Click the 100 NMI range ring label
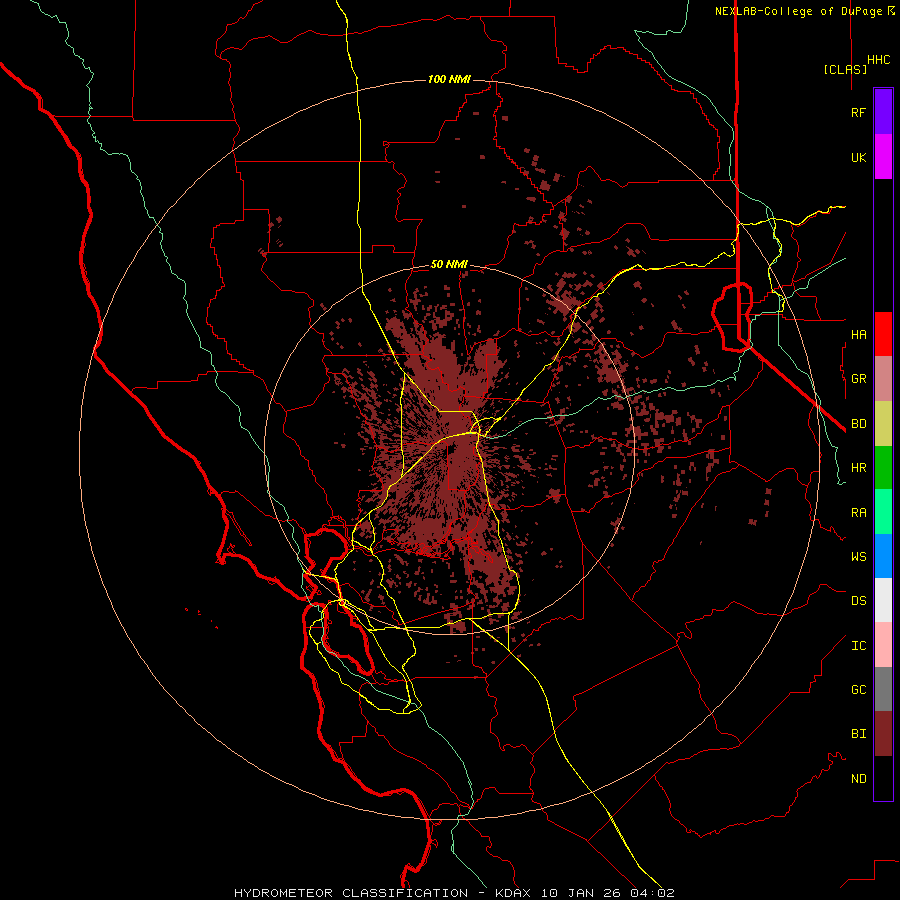This screenshot has height=900, width=900. 449,79
